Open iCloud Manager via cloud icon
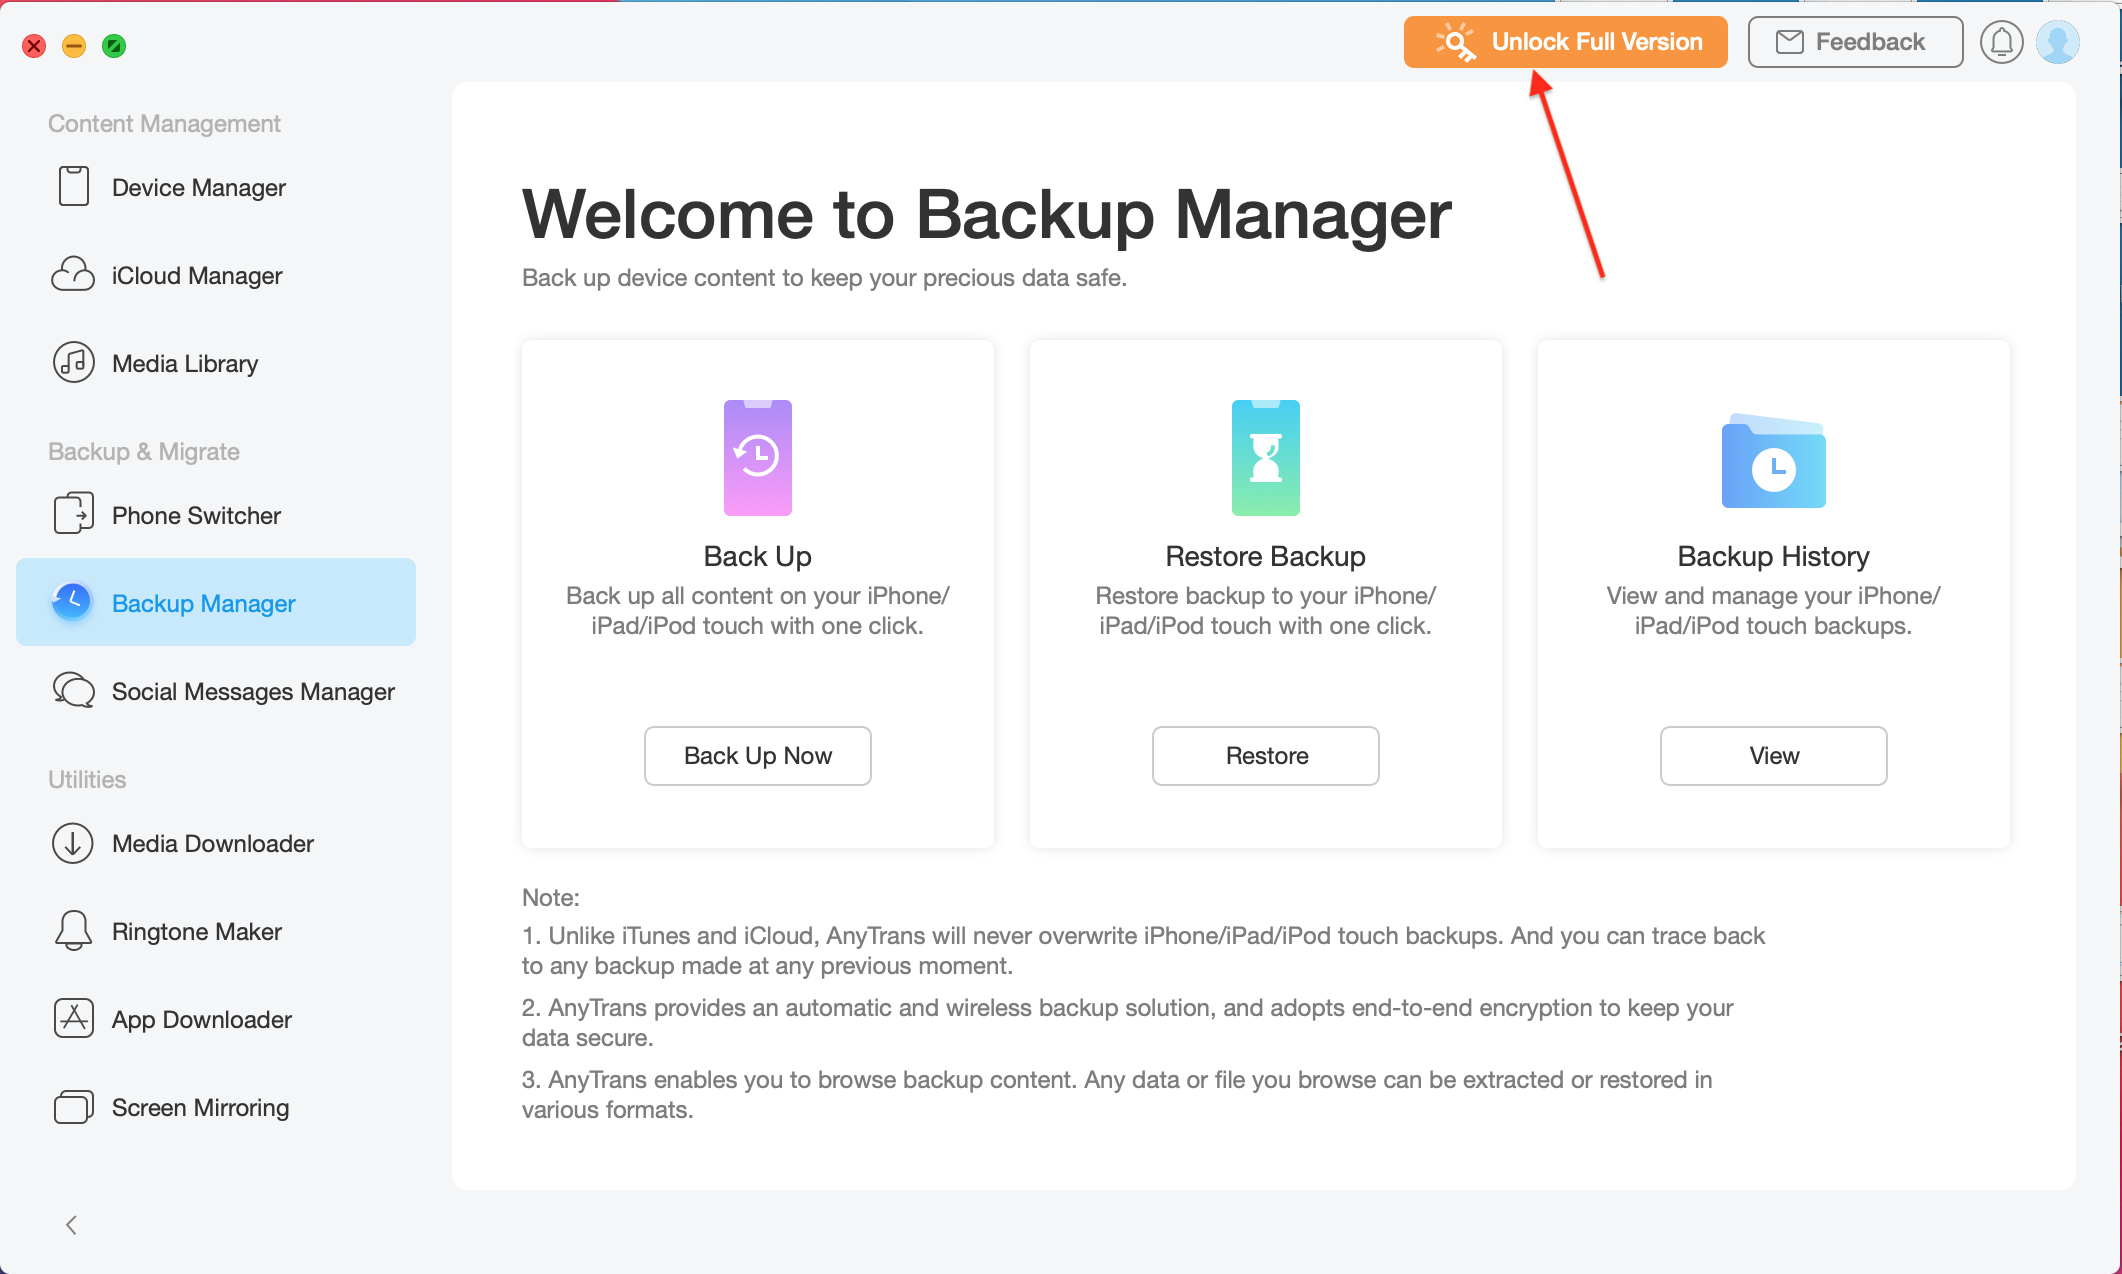The height and width of the screenshot is (1274, 2122). (73, 275)
